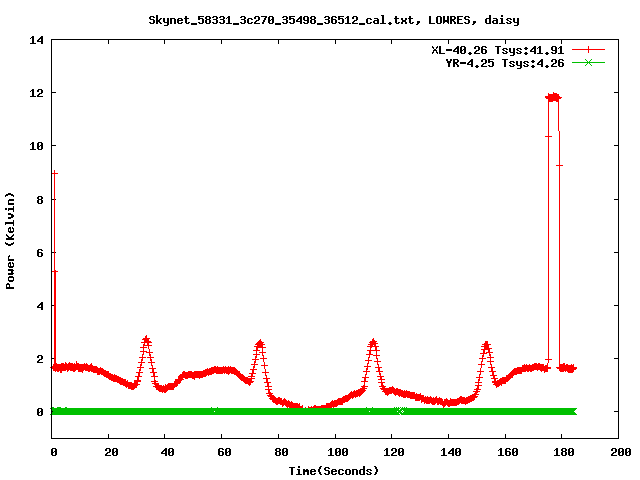Click the x-axis tick label 180

tap(564, 452)
